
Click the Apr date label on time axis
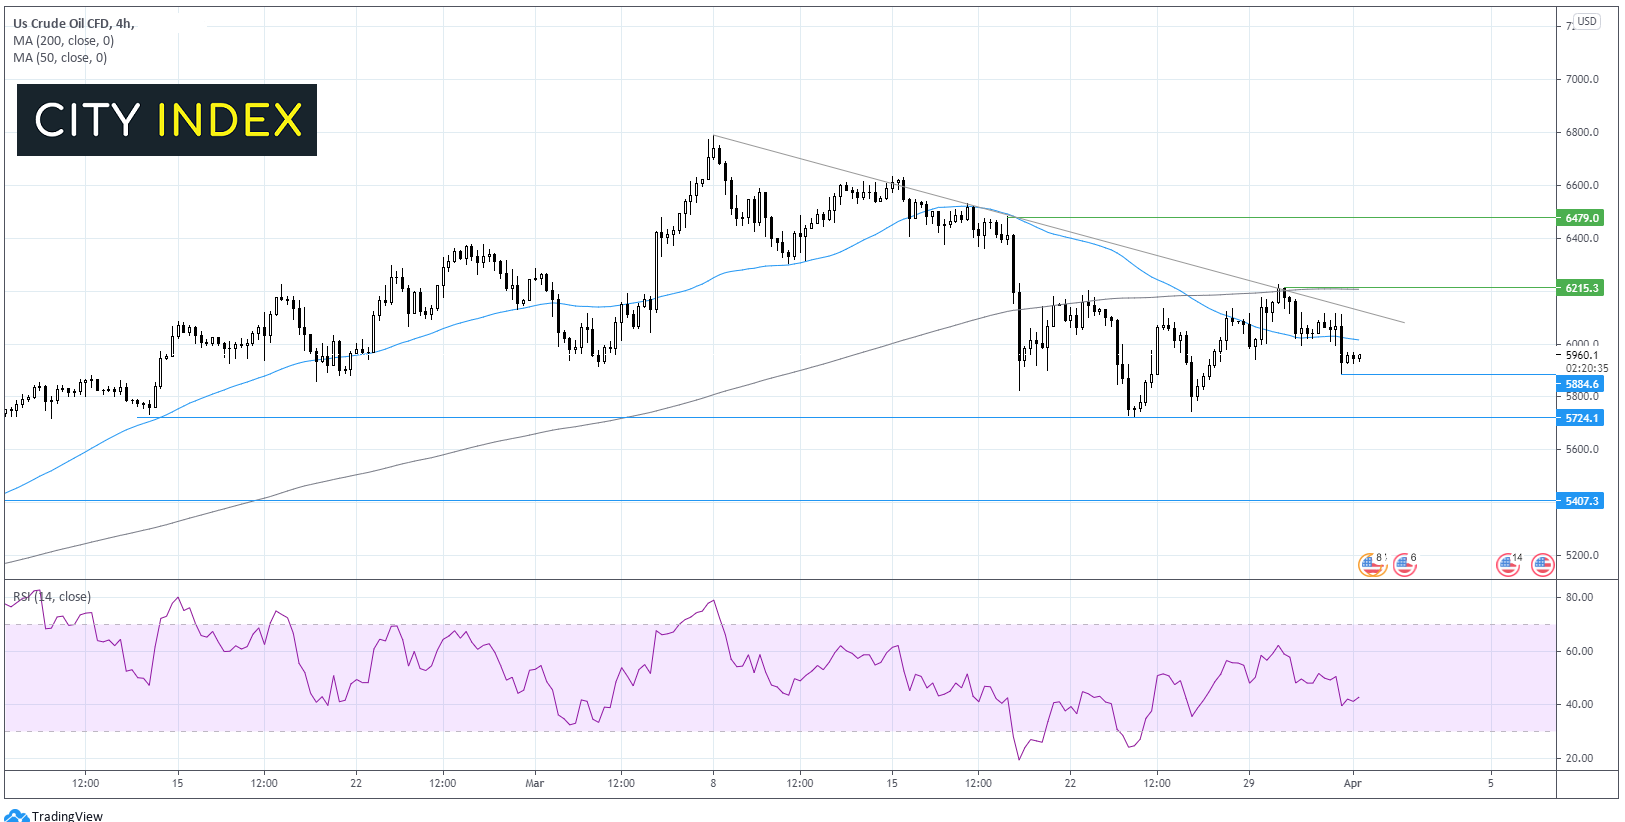[1352, 783]
